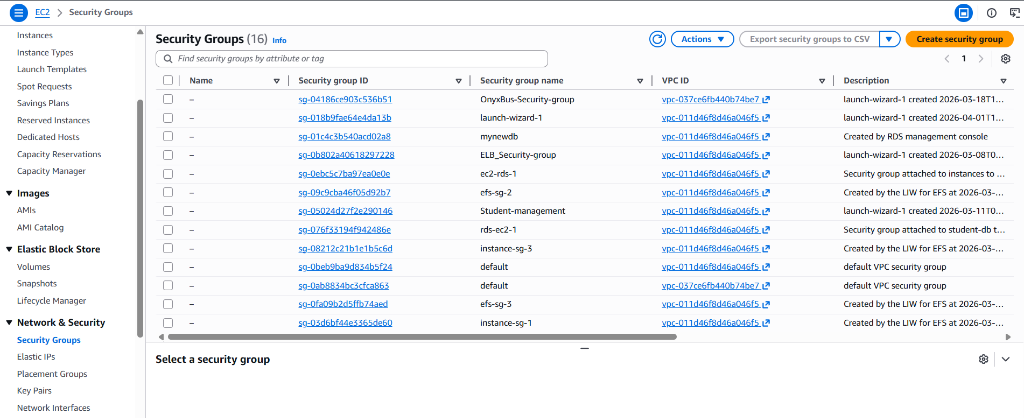The height and width of the screenshot is (418, 1024).
Task: Check the OnyxBus-Security-group row checkbox
Action: point(168,99)
